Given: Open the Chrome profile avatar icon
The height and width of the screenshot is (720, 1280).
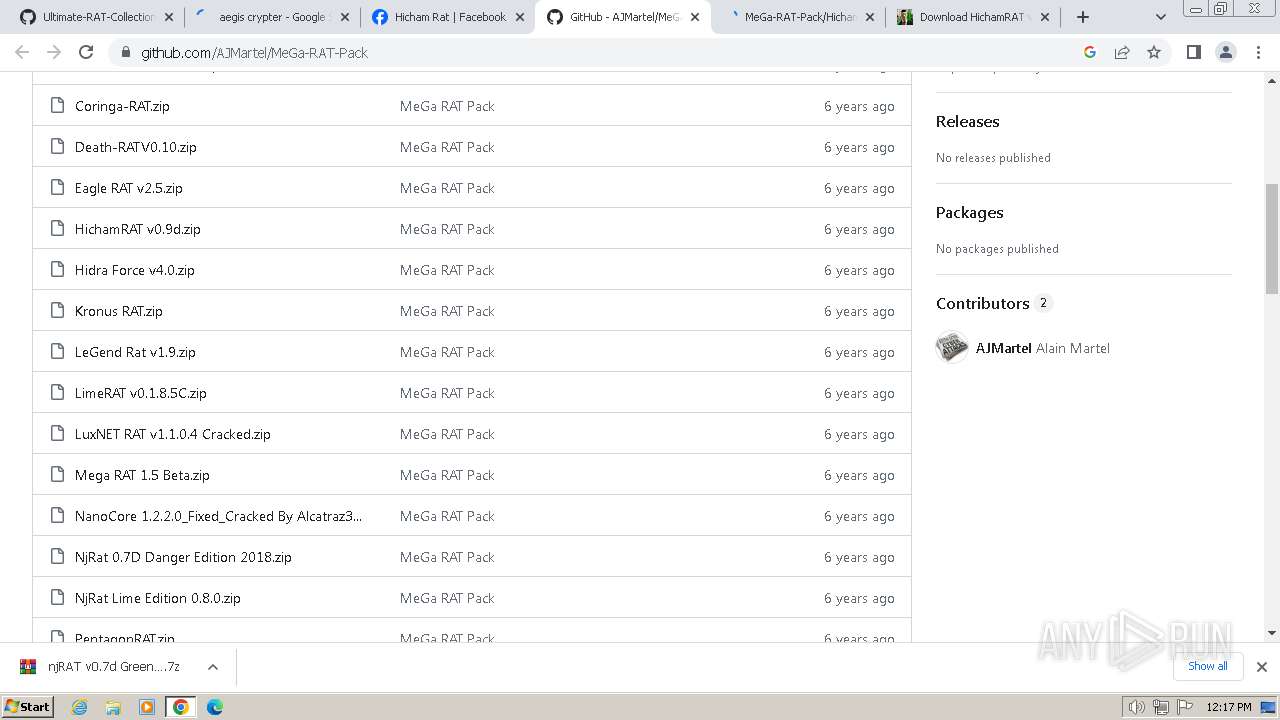Looking at the screenshot, I should coord(1225,52).
